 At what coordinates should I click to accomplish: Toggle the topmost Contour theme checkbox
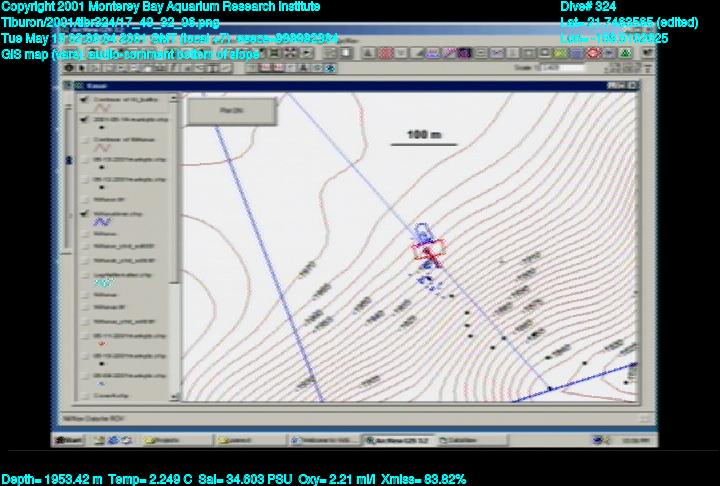(x=84, y=99)
